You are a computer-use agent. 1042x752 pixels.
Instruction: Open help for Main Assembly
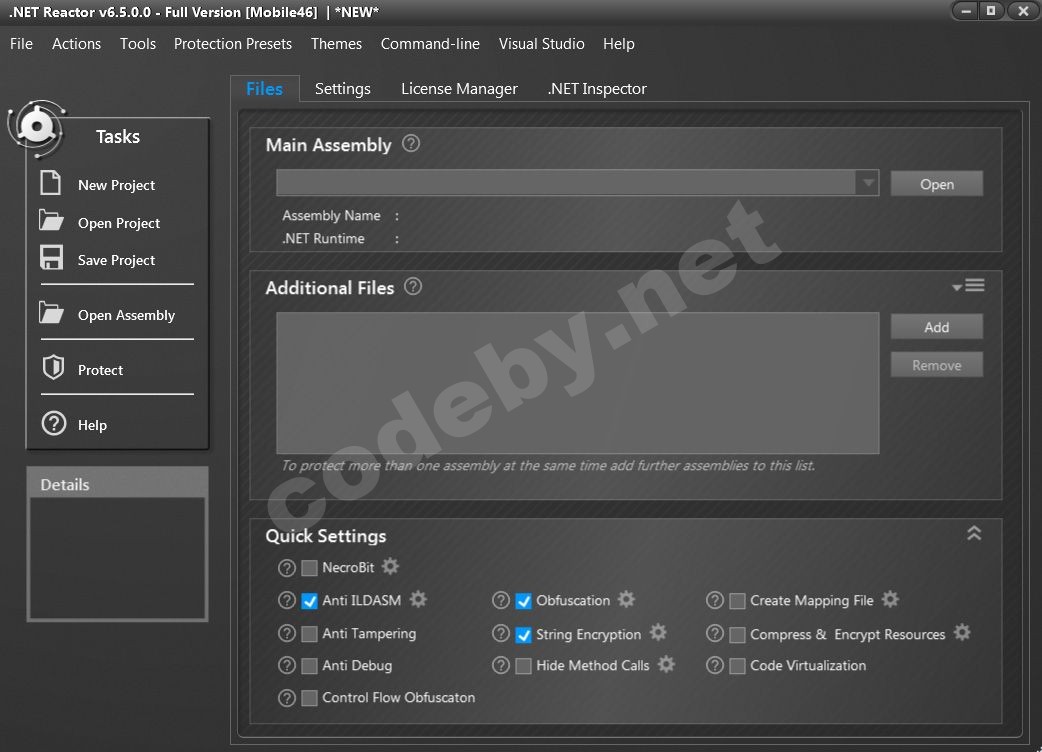coord(411,143)
